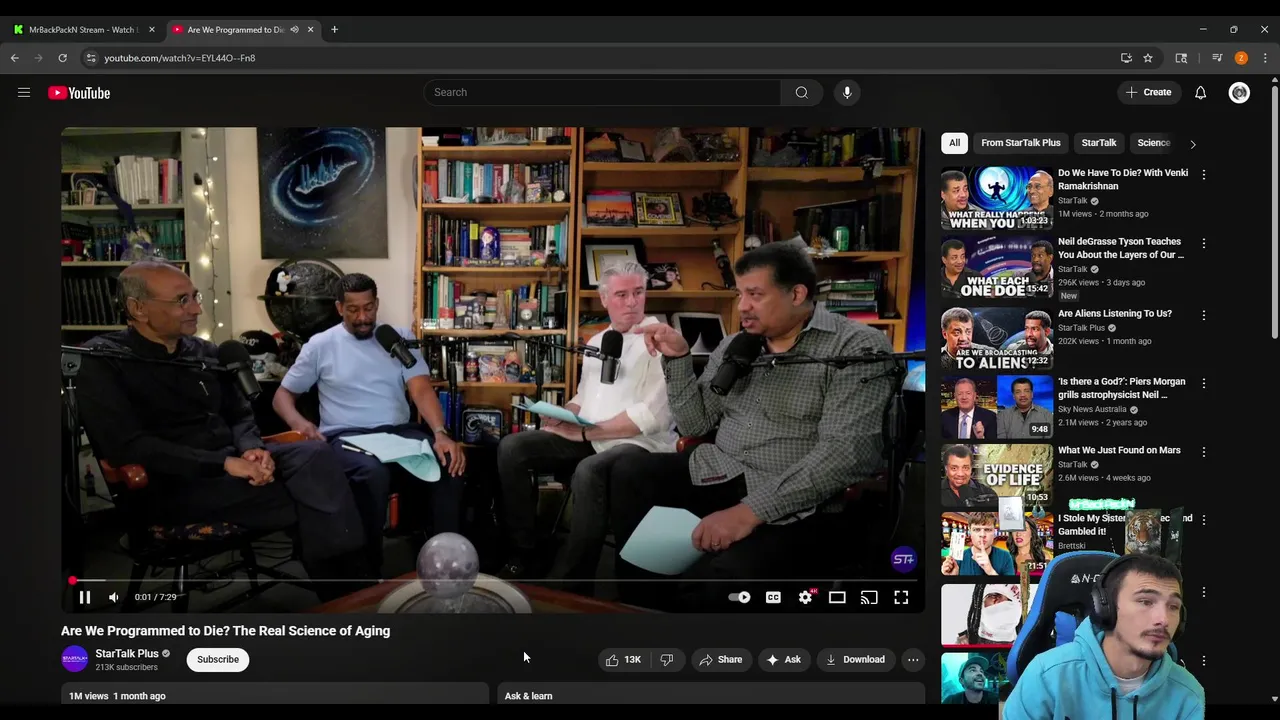Screen dimensions: 1280x720
Task: Switch to theater mode
Action: point(837,597)
